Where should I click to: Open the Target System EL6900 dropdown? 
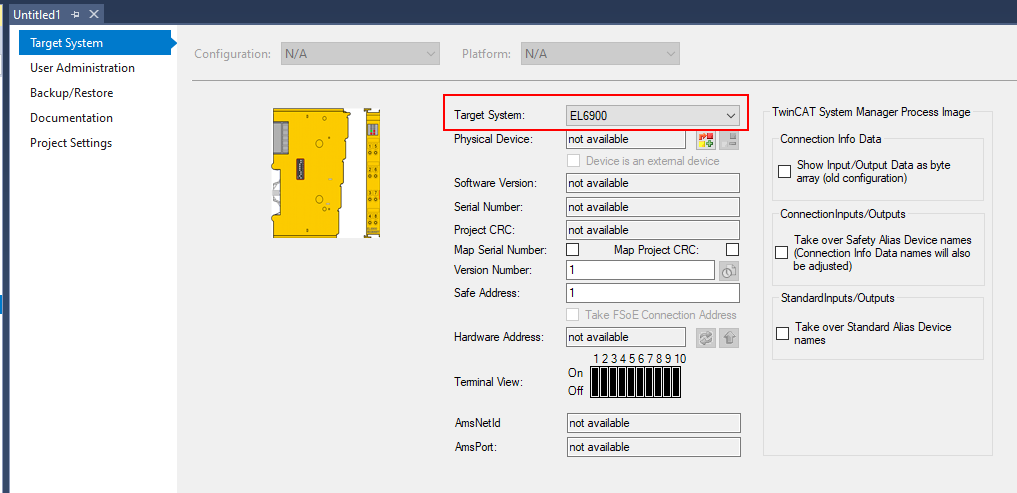click(x=652, y=116)
